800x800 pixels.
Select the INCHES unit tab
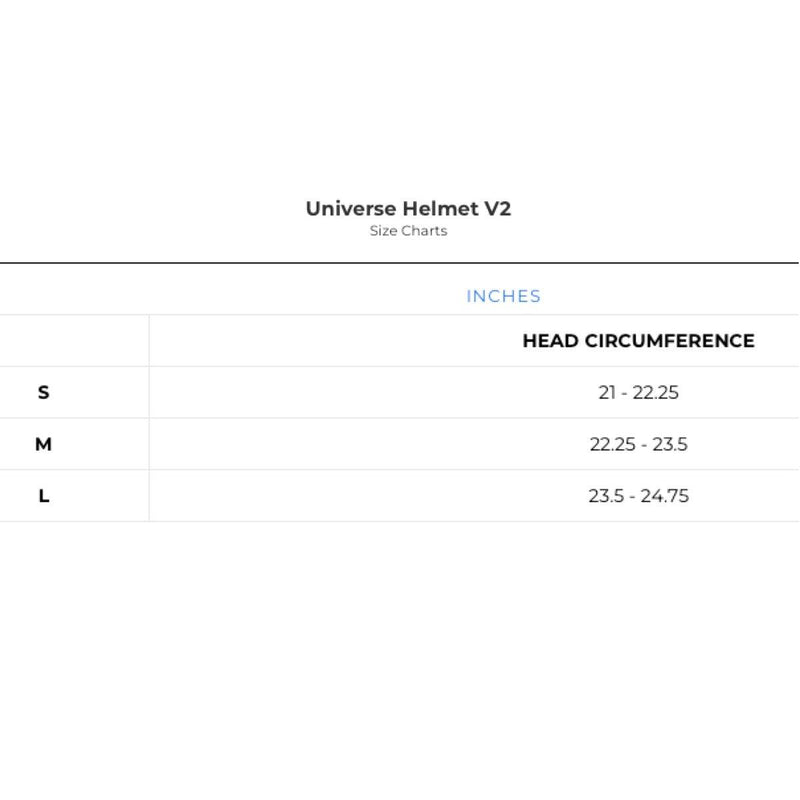pyautogui.click(x=503, y=296)
